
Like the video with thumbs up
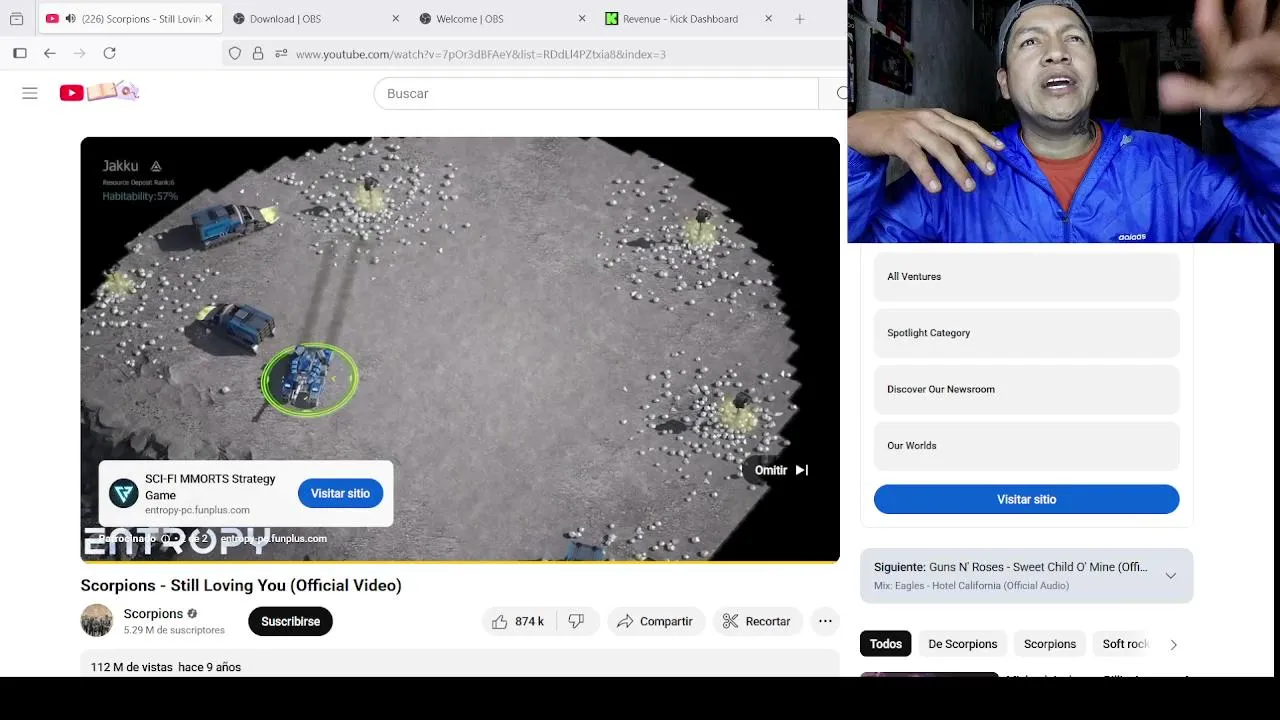coord(518,621)
